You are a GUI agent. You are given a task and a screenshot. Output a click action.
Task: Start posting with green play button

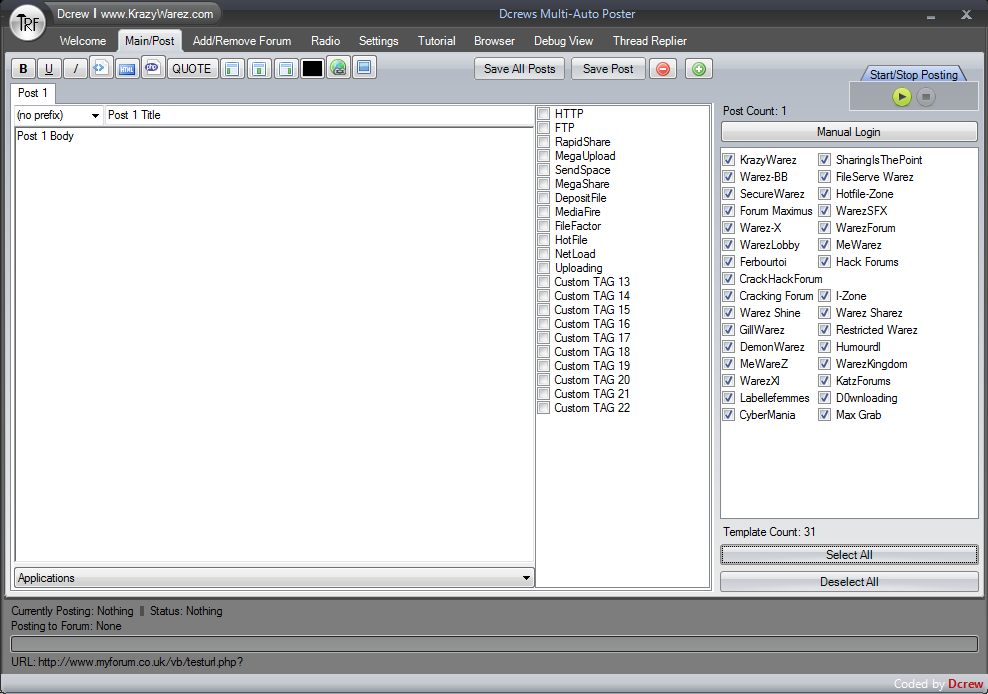902,97
